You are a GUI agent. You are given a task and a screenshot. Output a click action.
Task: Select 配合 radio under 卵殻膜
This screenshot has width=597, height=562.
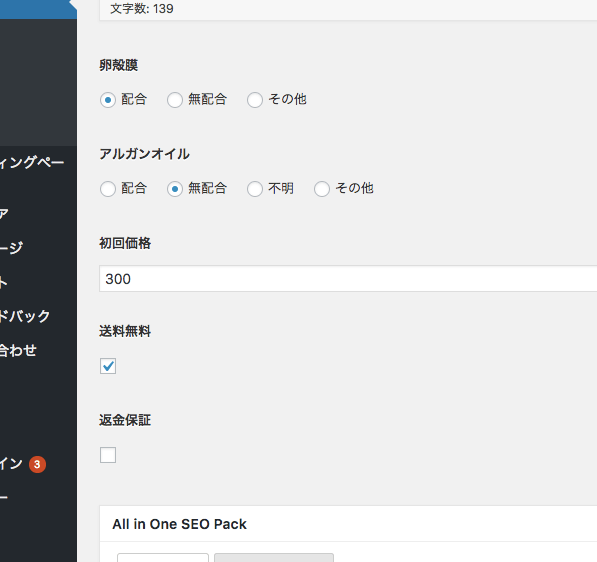[x=108, y=100]
